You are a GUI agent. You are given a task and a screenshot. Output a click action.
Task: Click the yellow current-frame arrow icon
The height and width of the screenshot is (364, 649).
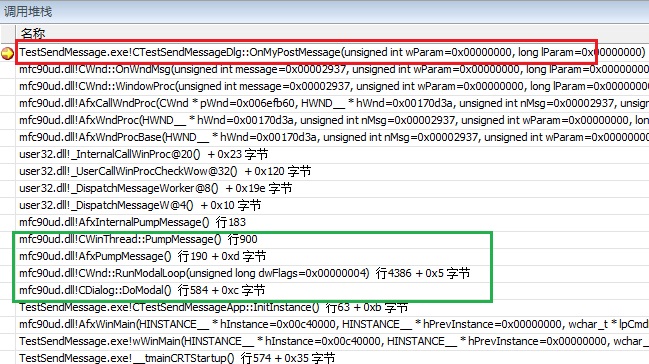[7, 53]
